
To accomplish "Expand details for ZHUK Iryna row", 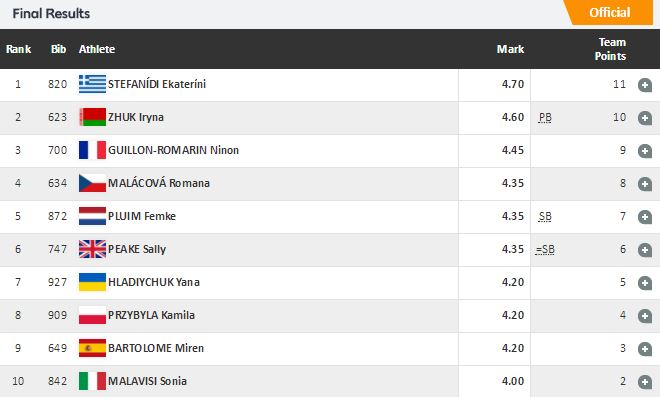I will [645, 118].
